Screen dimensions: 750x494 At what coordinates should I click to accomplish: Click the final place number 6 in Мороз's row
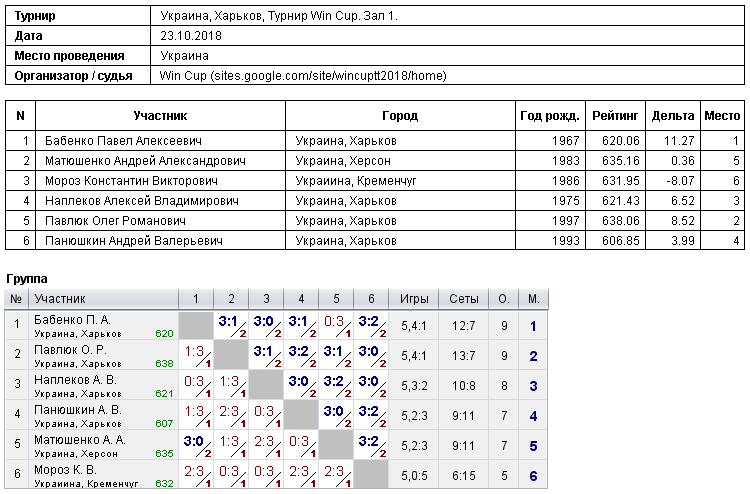point(533,476)
